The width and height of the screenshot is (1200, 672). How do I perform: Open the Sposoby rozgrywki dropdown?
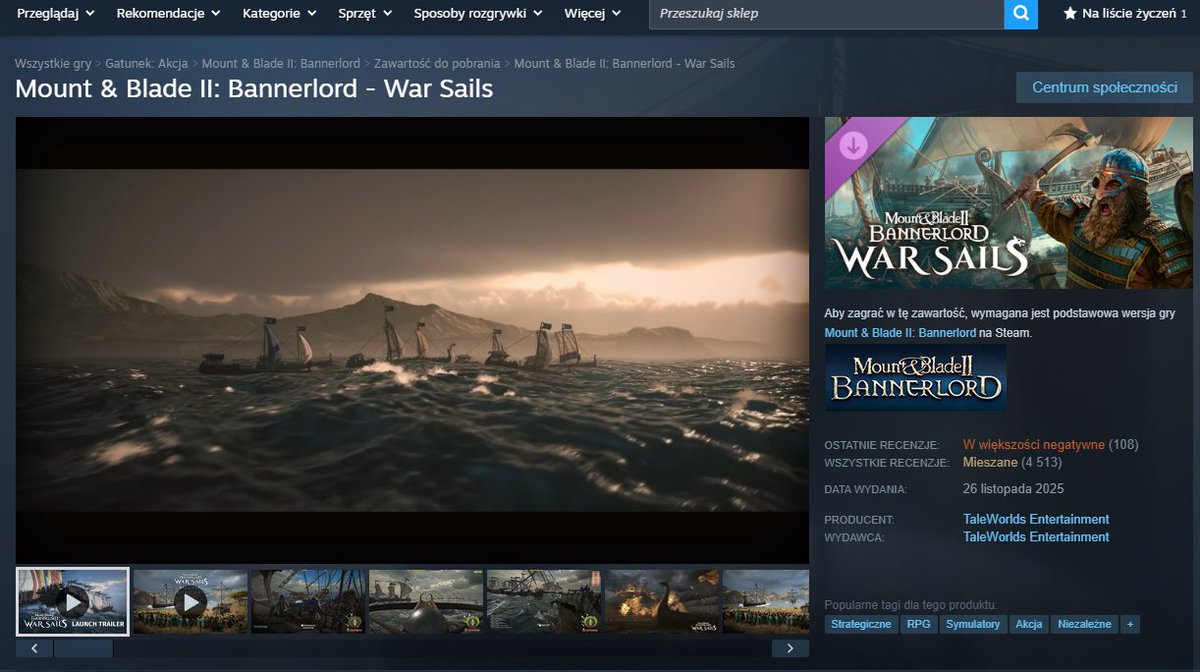(478, 14)
